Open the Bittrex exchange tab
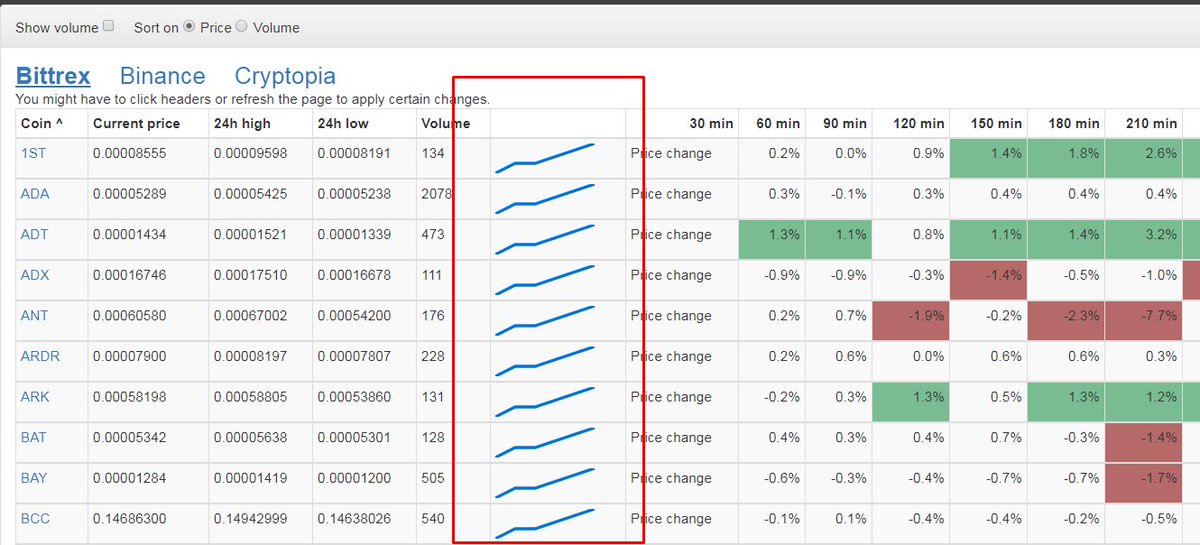This screenshot has height=545, width=1200. 53,76
